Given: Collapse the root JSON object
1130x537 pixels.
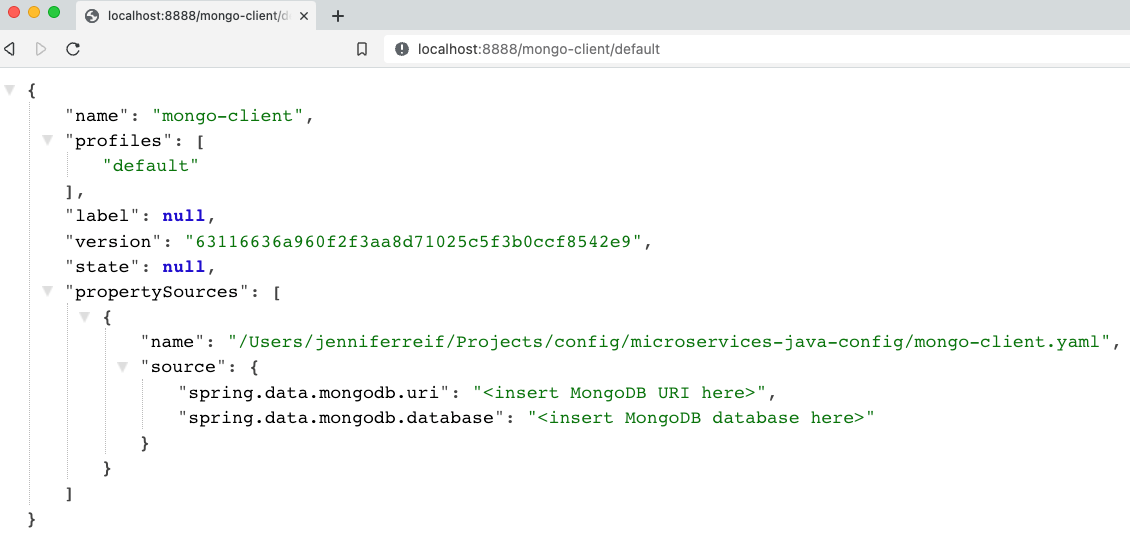Looking at the screenshot, I should [x=9, y=90].
